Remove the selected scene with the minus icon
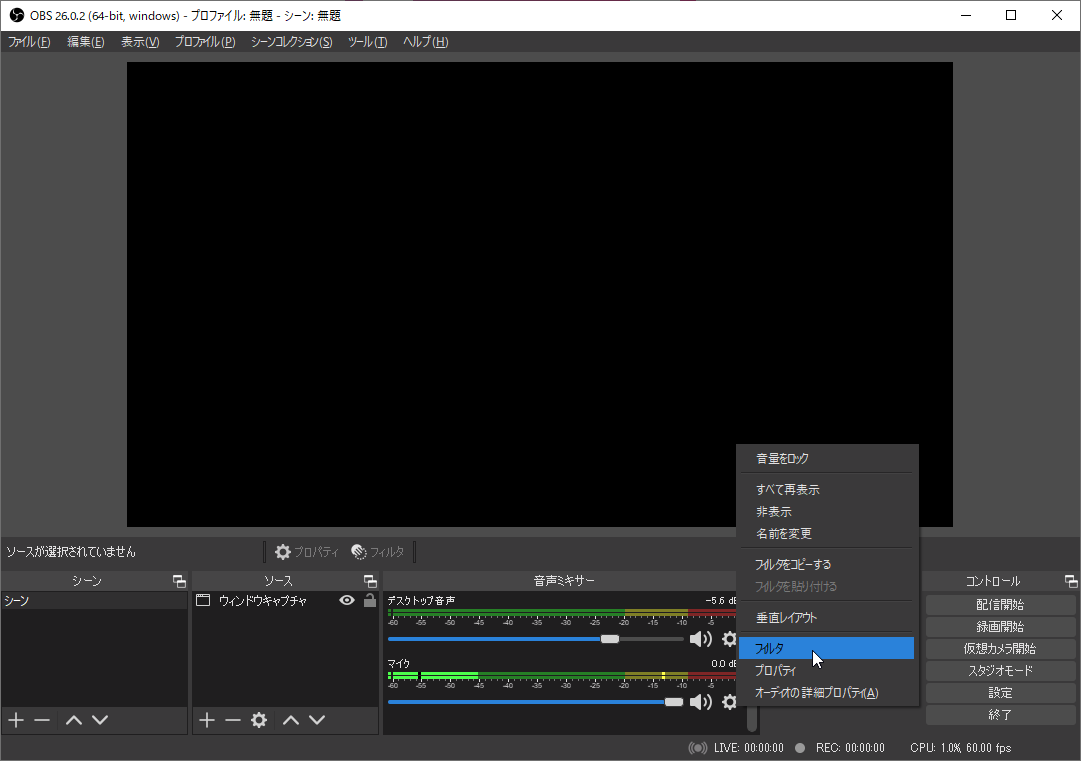The image size is (1081, 761). (42, 720)
